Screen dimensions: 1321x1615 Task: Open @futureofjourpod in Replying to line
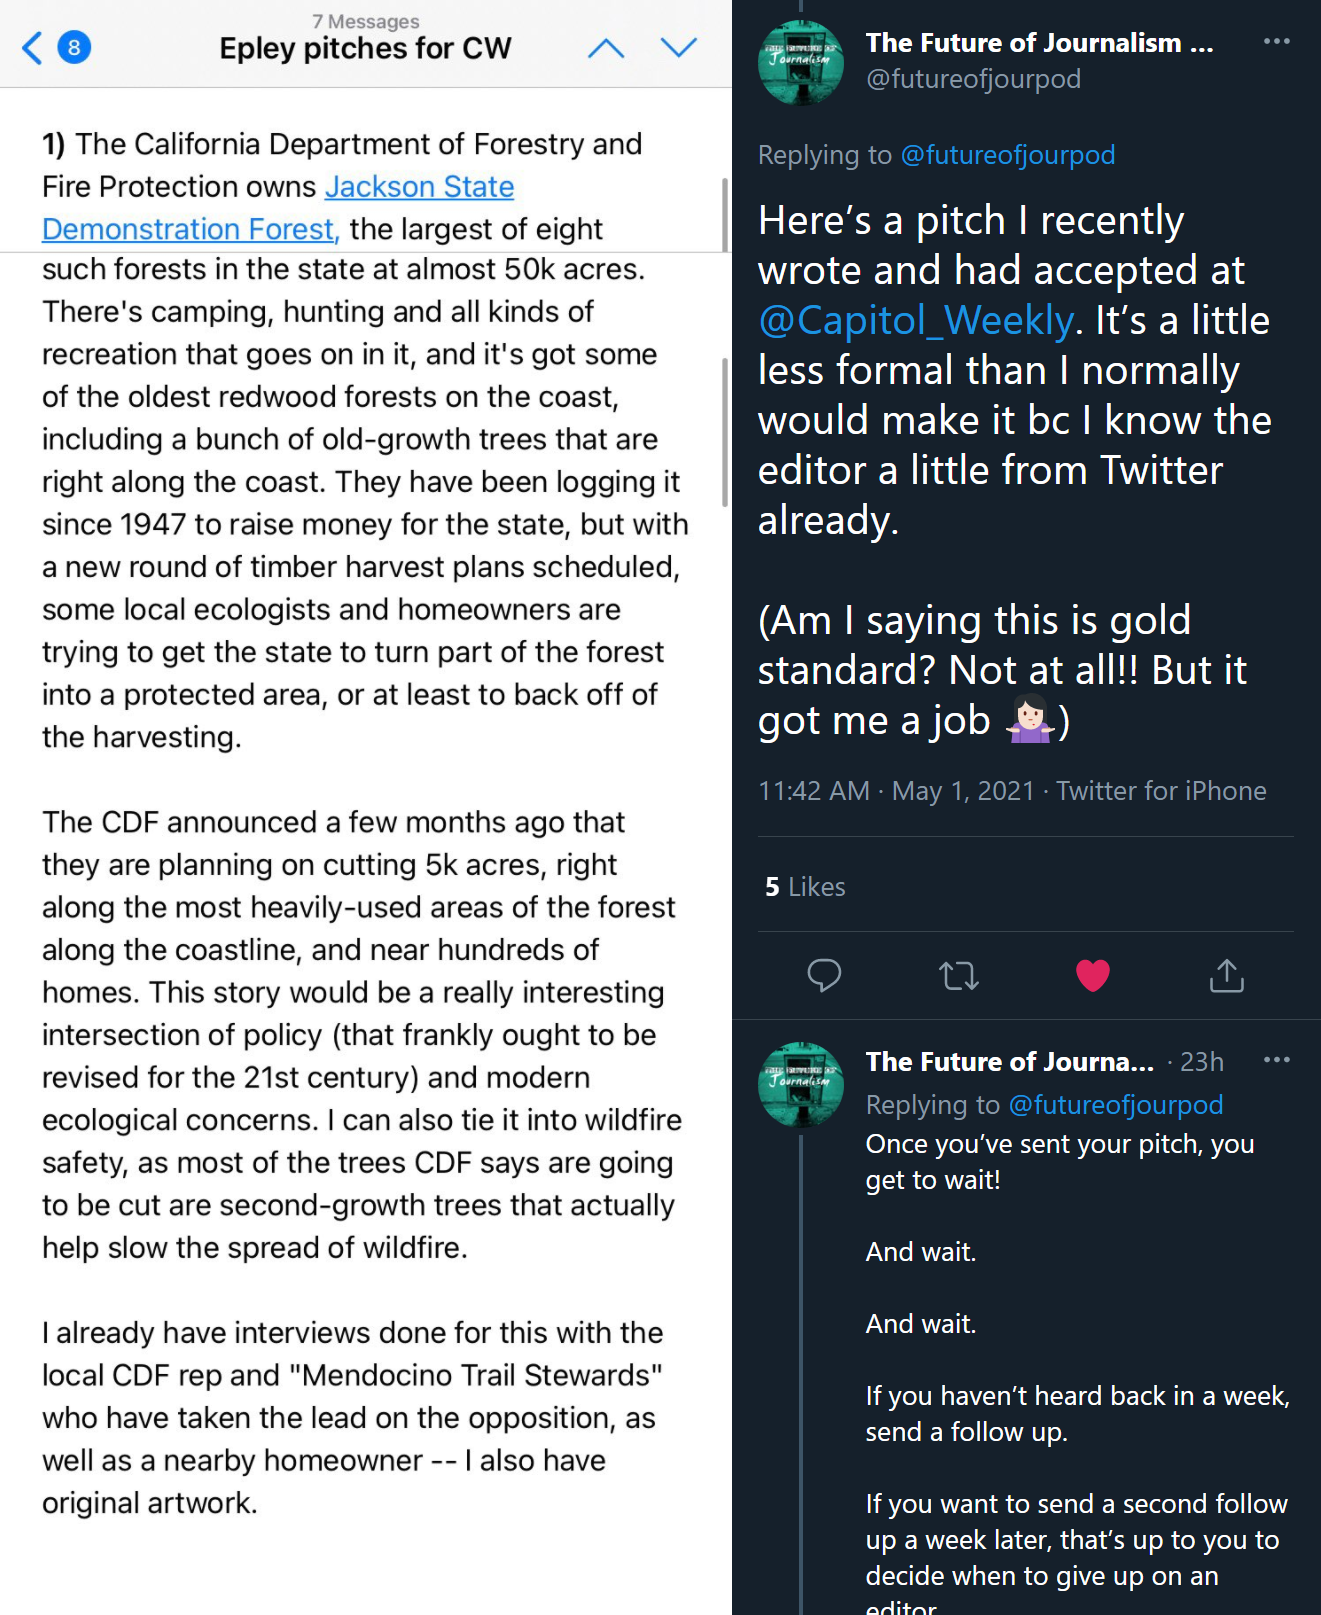click(1007, 155)
